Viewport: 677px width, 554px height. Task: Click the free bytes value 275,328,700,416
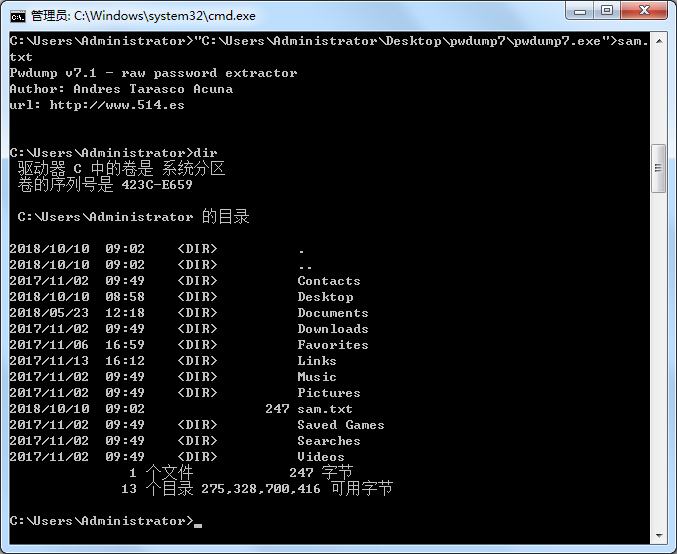pyautogui.click(x=261, y=489)
